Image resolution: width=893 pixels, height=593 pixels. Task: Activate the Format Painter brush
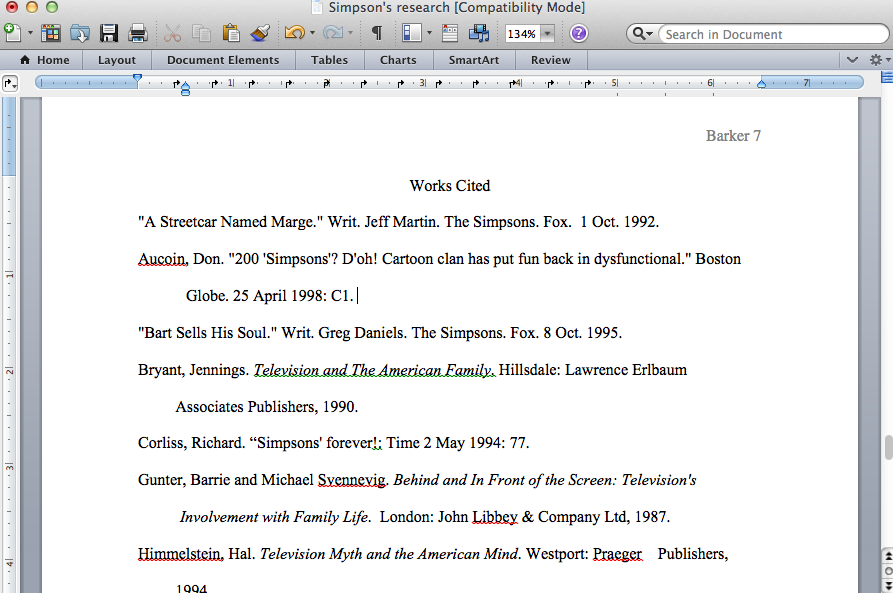click(x=260, y=33)
